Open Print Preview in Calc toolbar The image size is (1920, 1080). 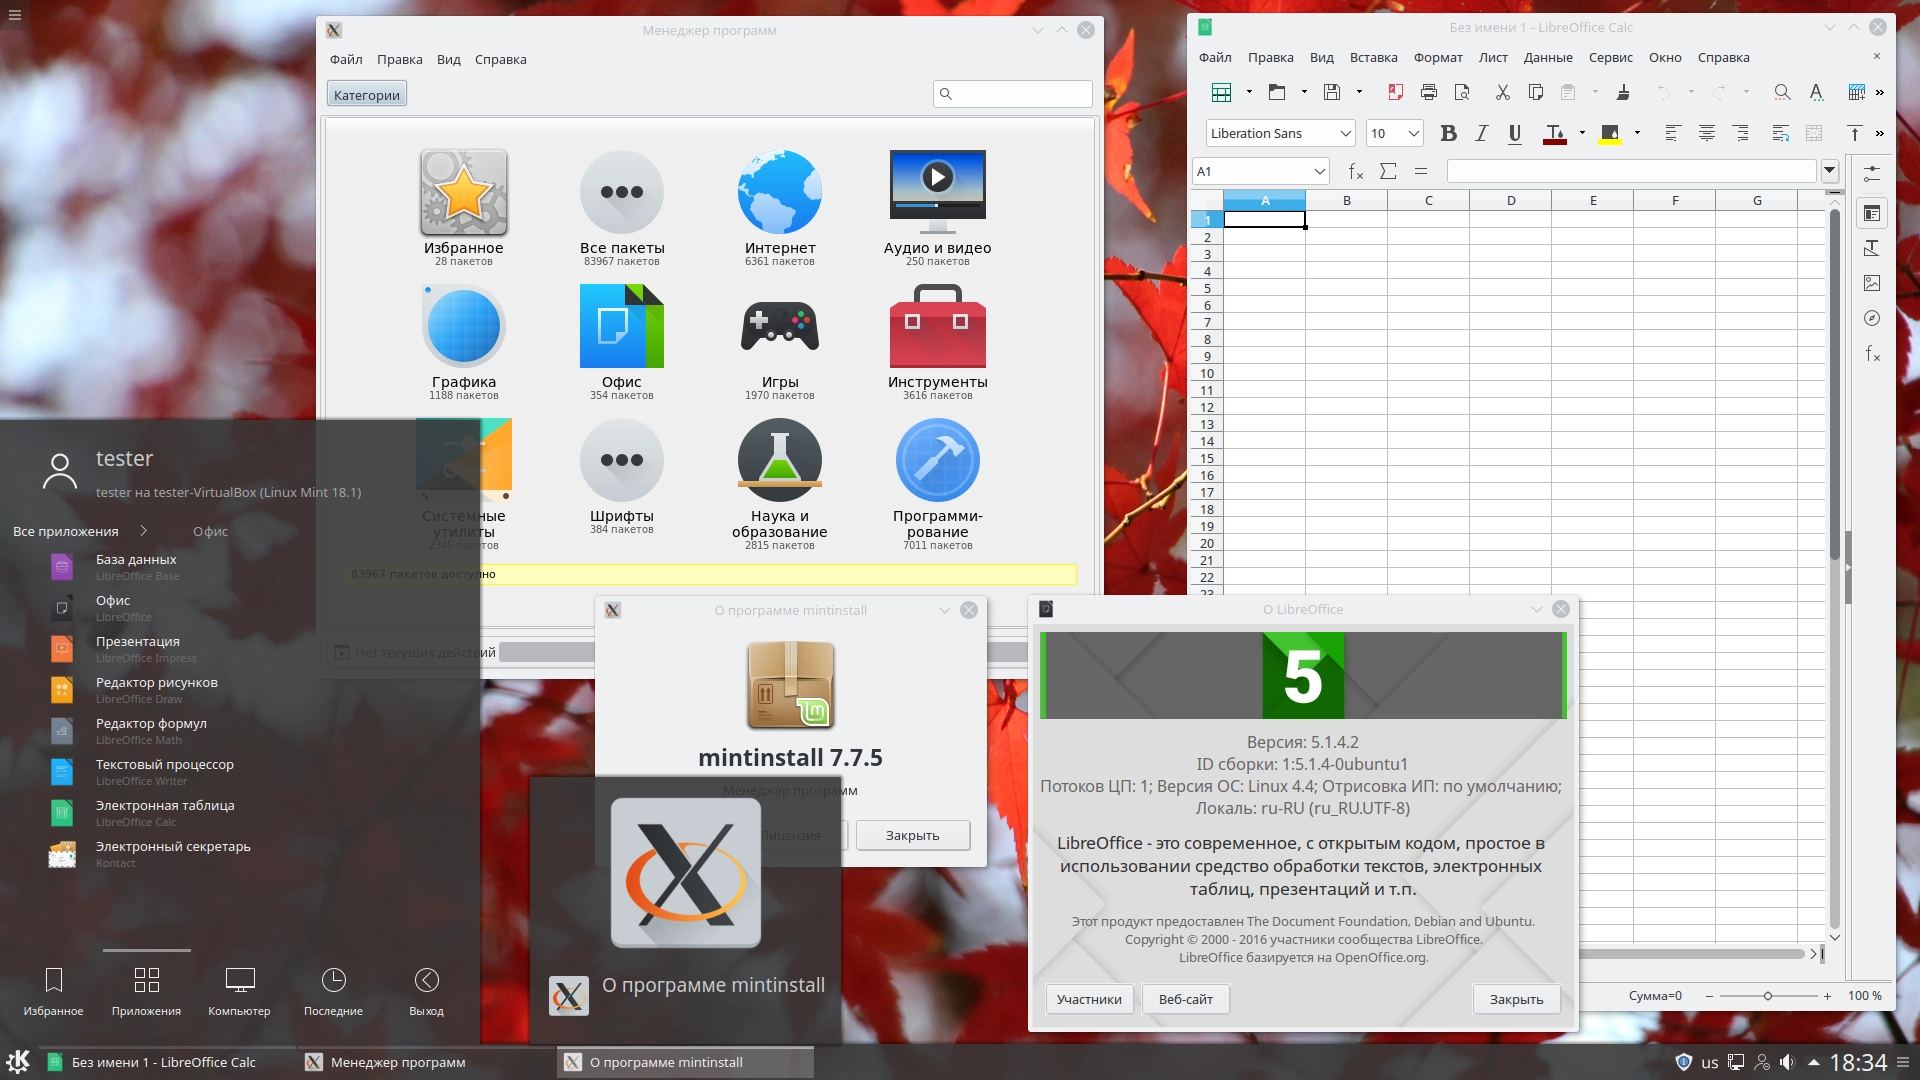(x=1462, y=92)
